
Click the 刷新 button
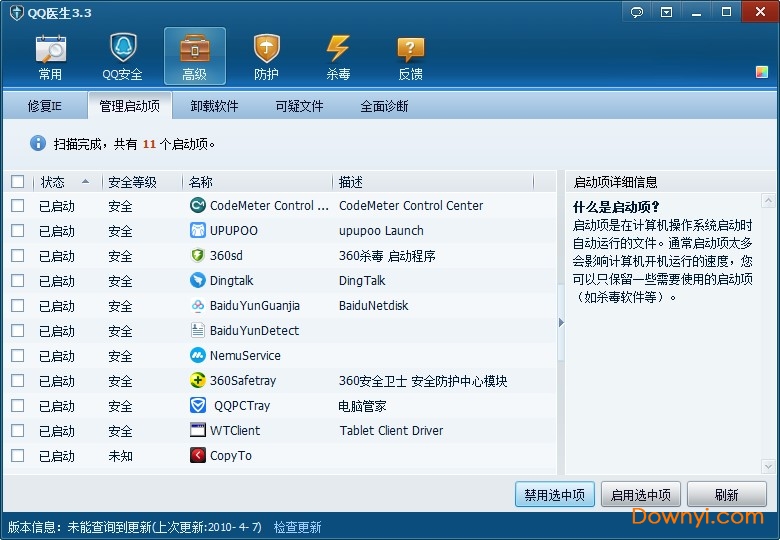(x=727, y=494)
